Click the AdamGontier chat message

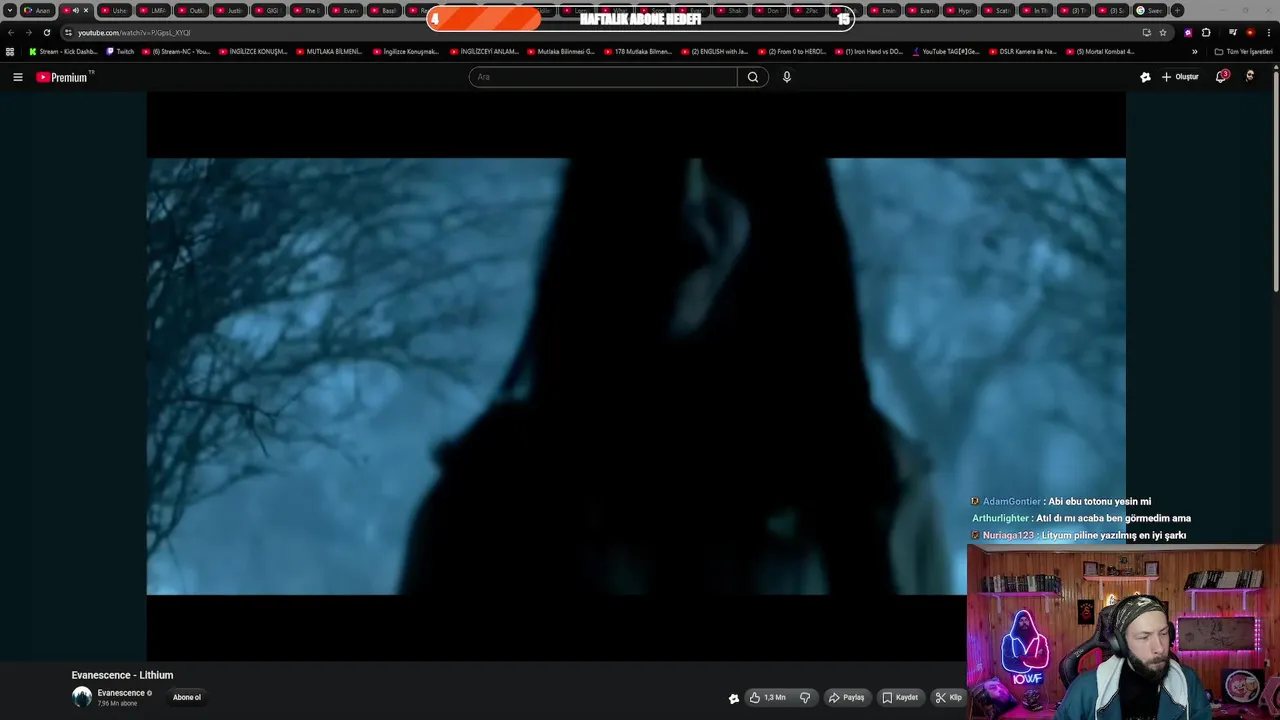1061,501
